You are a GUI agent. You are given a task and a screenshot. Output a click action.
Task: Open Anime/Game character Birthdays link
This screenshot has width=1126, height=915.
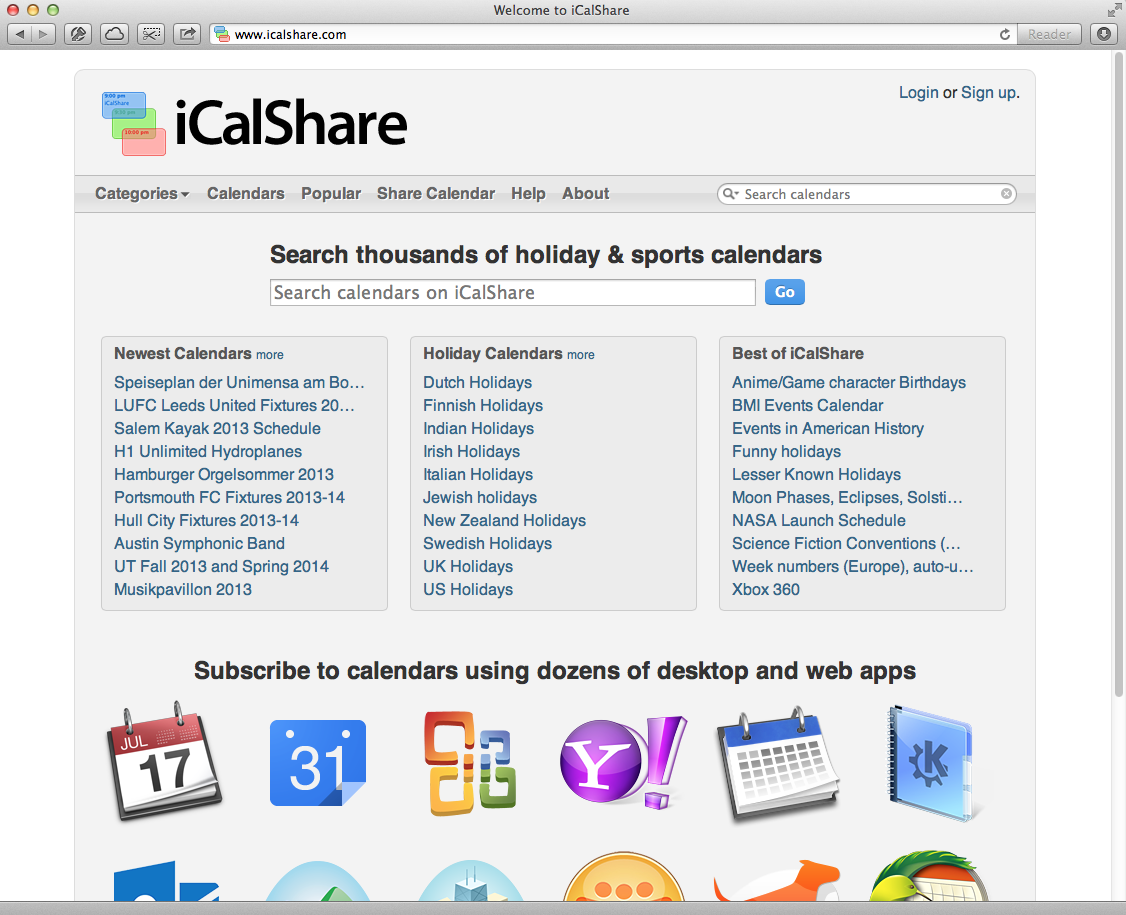pyautogui.click(x=849, y=382)
